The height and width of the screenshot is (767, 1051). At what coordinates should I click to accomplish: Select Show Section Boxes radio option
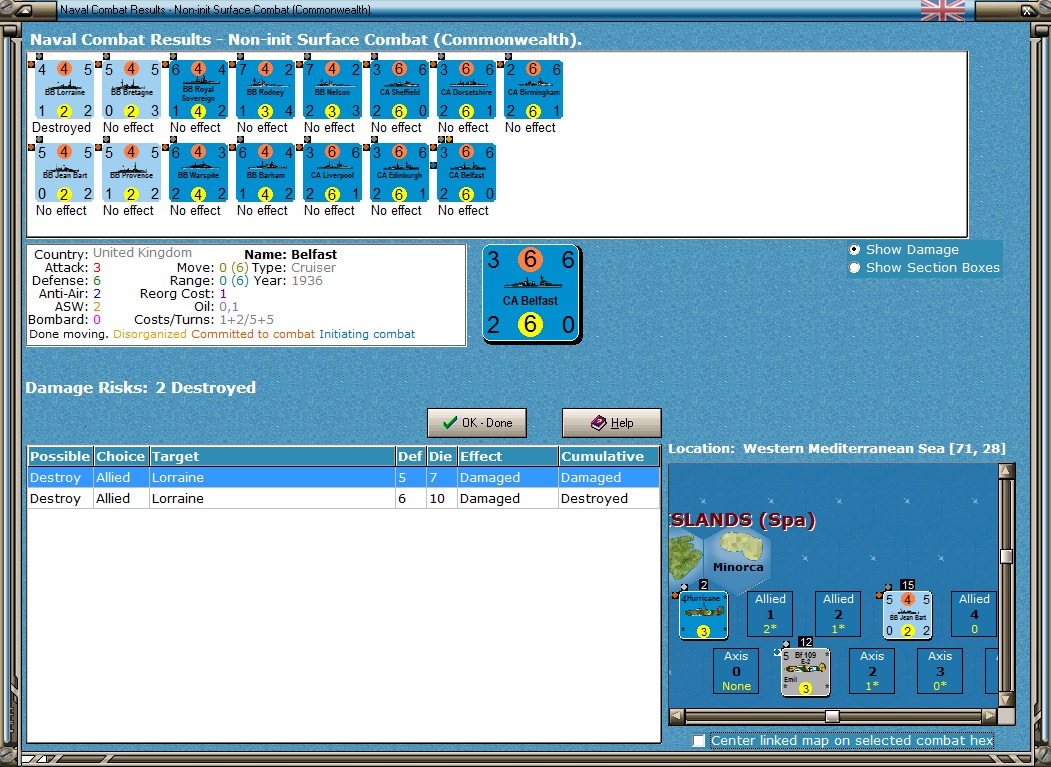(x=855, y=268)
